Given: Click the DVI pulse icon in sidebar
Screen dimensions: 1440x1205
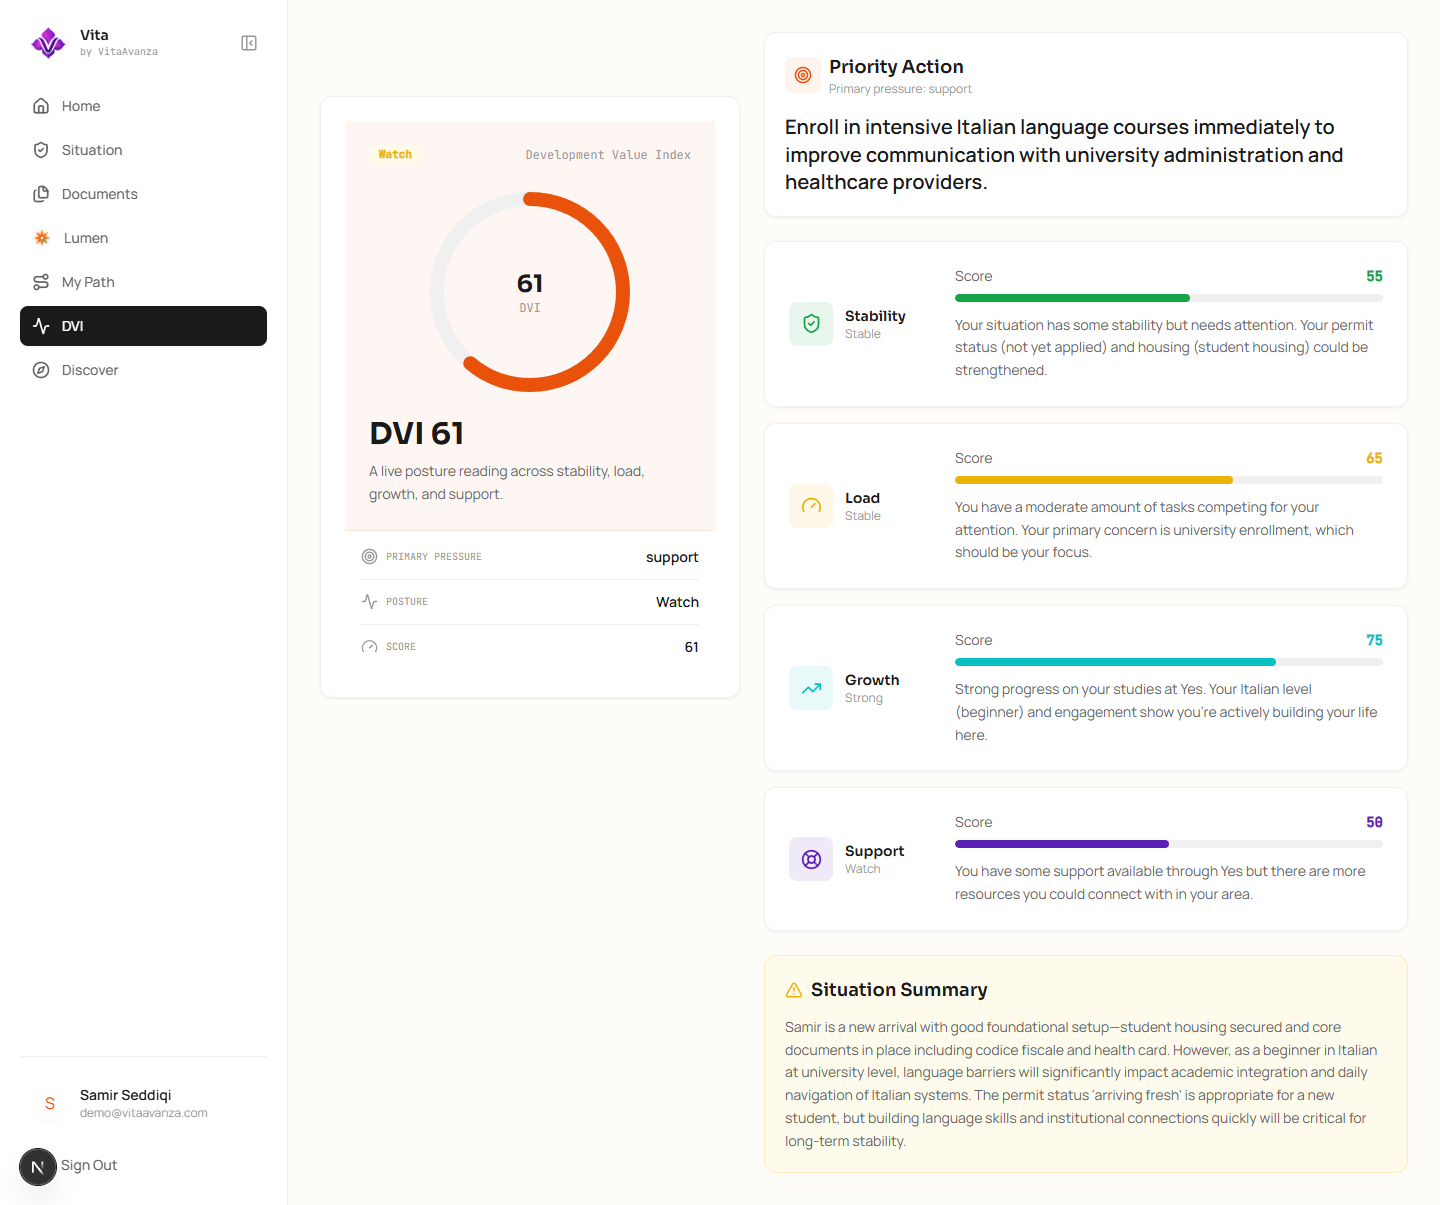Looking at the screenshot, I should (41, 326).
